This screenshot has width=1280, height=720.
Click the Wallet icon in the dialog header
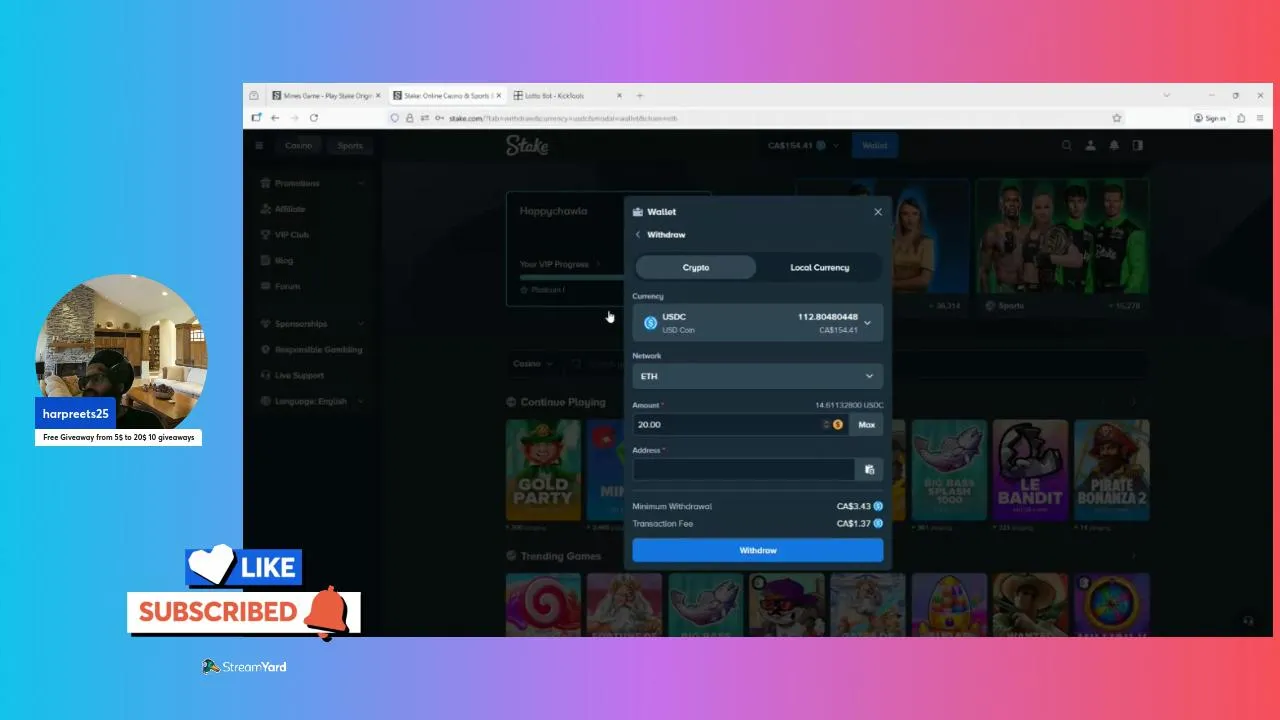(638, 212)
